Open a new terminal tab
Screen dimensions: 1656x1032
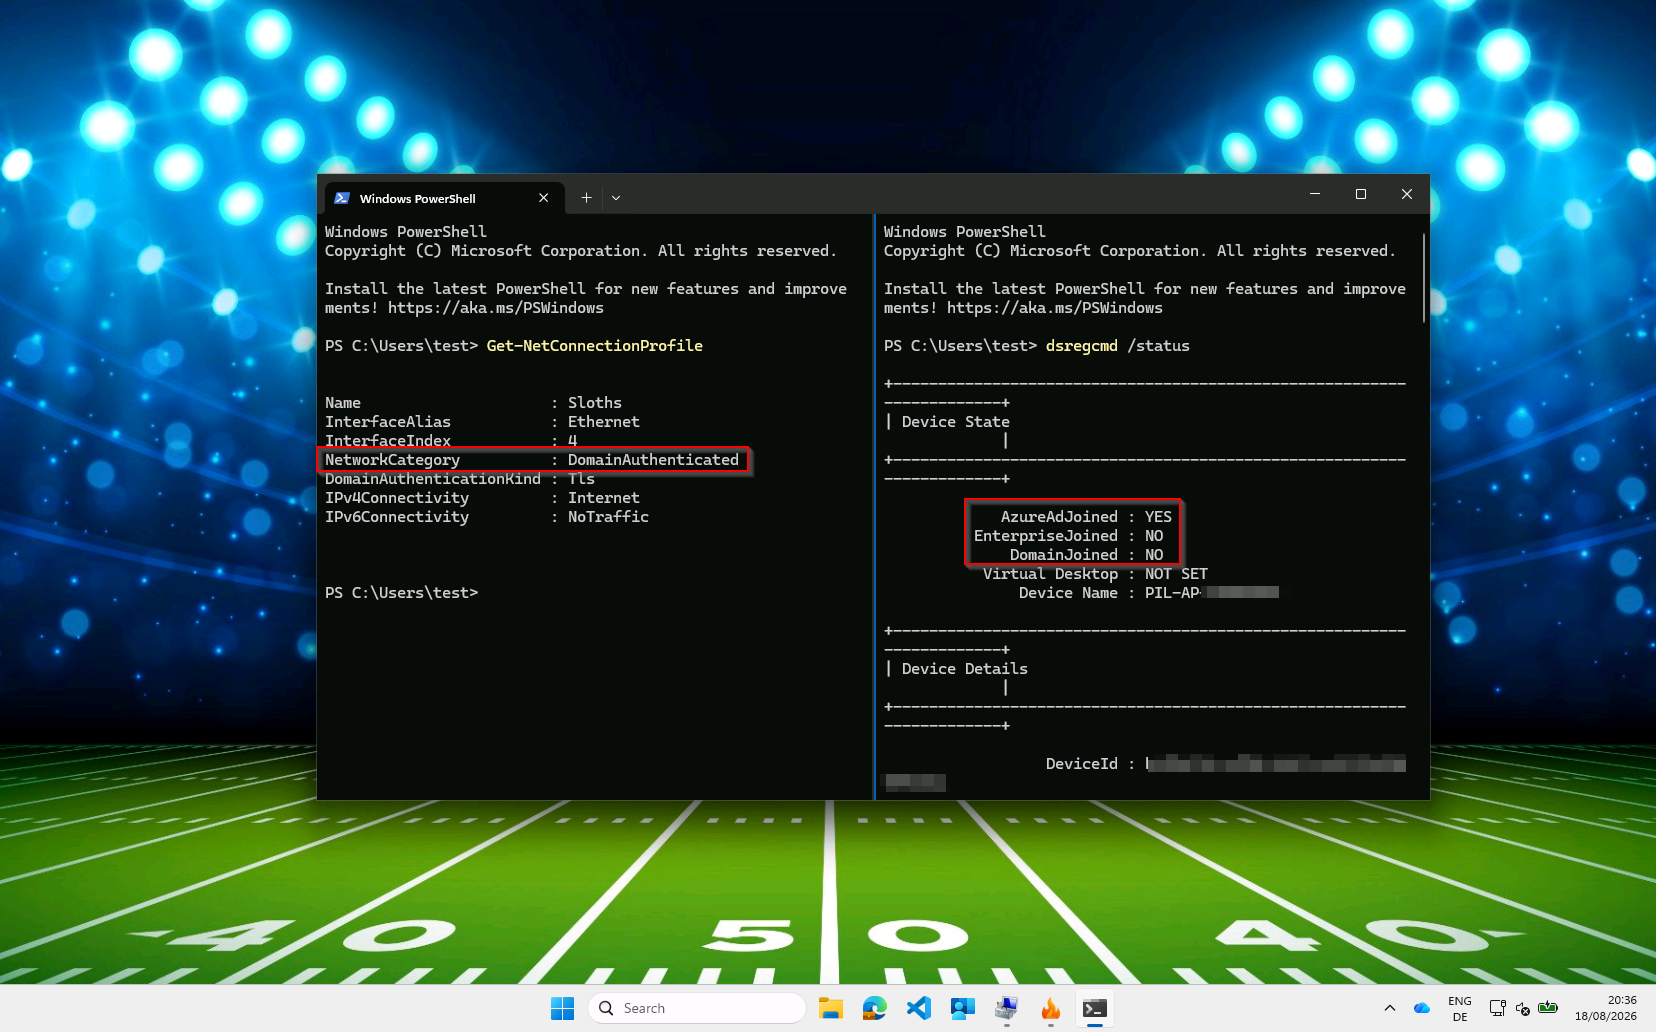(586, 198)
